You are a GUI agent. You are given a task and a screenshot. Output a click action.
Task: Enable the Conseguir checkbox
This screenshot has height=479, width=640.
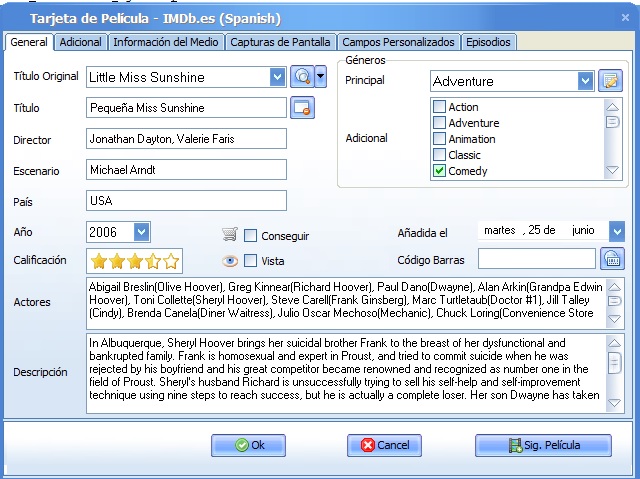pos(251,236)
